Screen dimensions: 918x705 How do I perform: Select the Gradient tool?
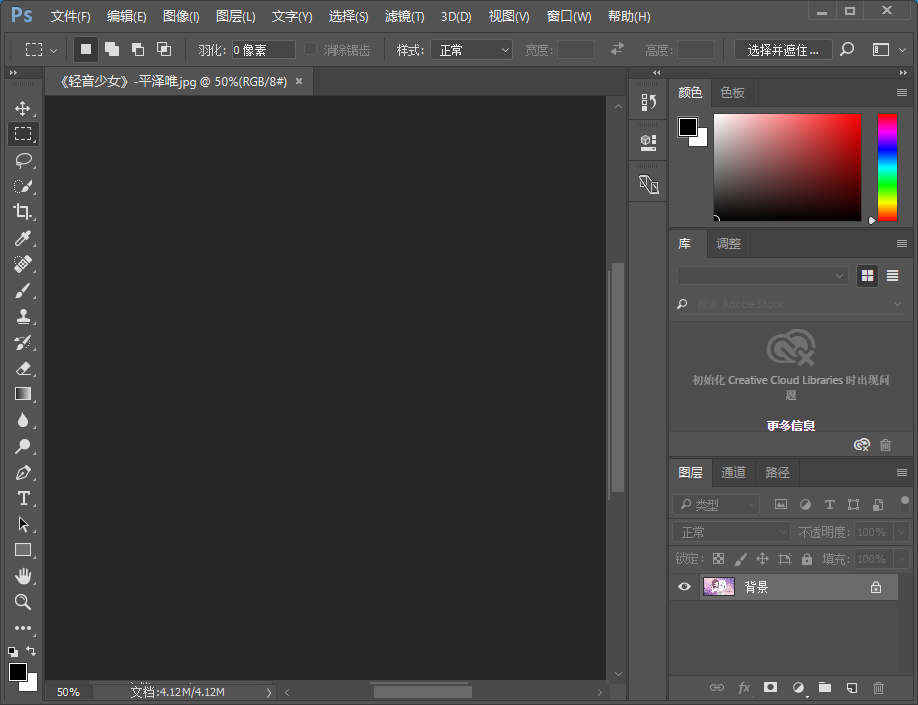(23, 394)
